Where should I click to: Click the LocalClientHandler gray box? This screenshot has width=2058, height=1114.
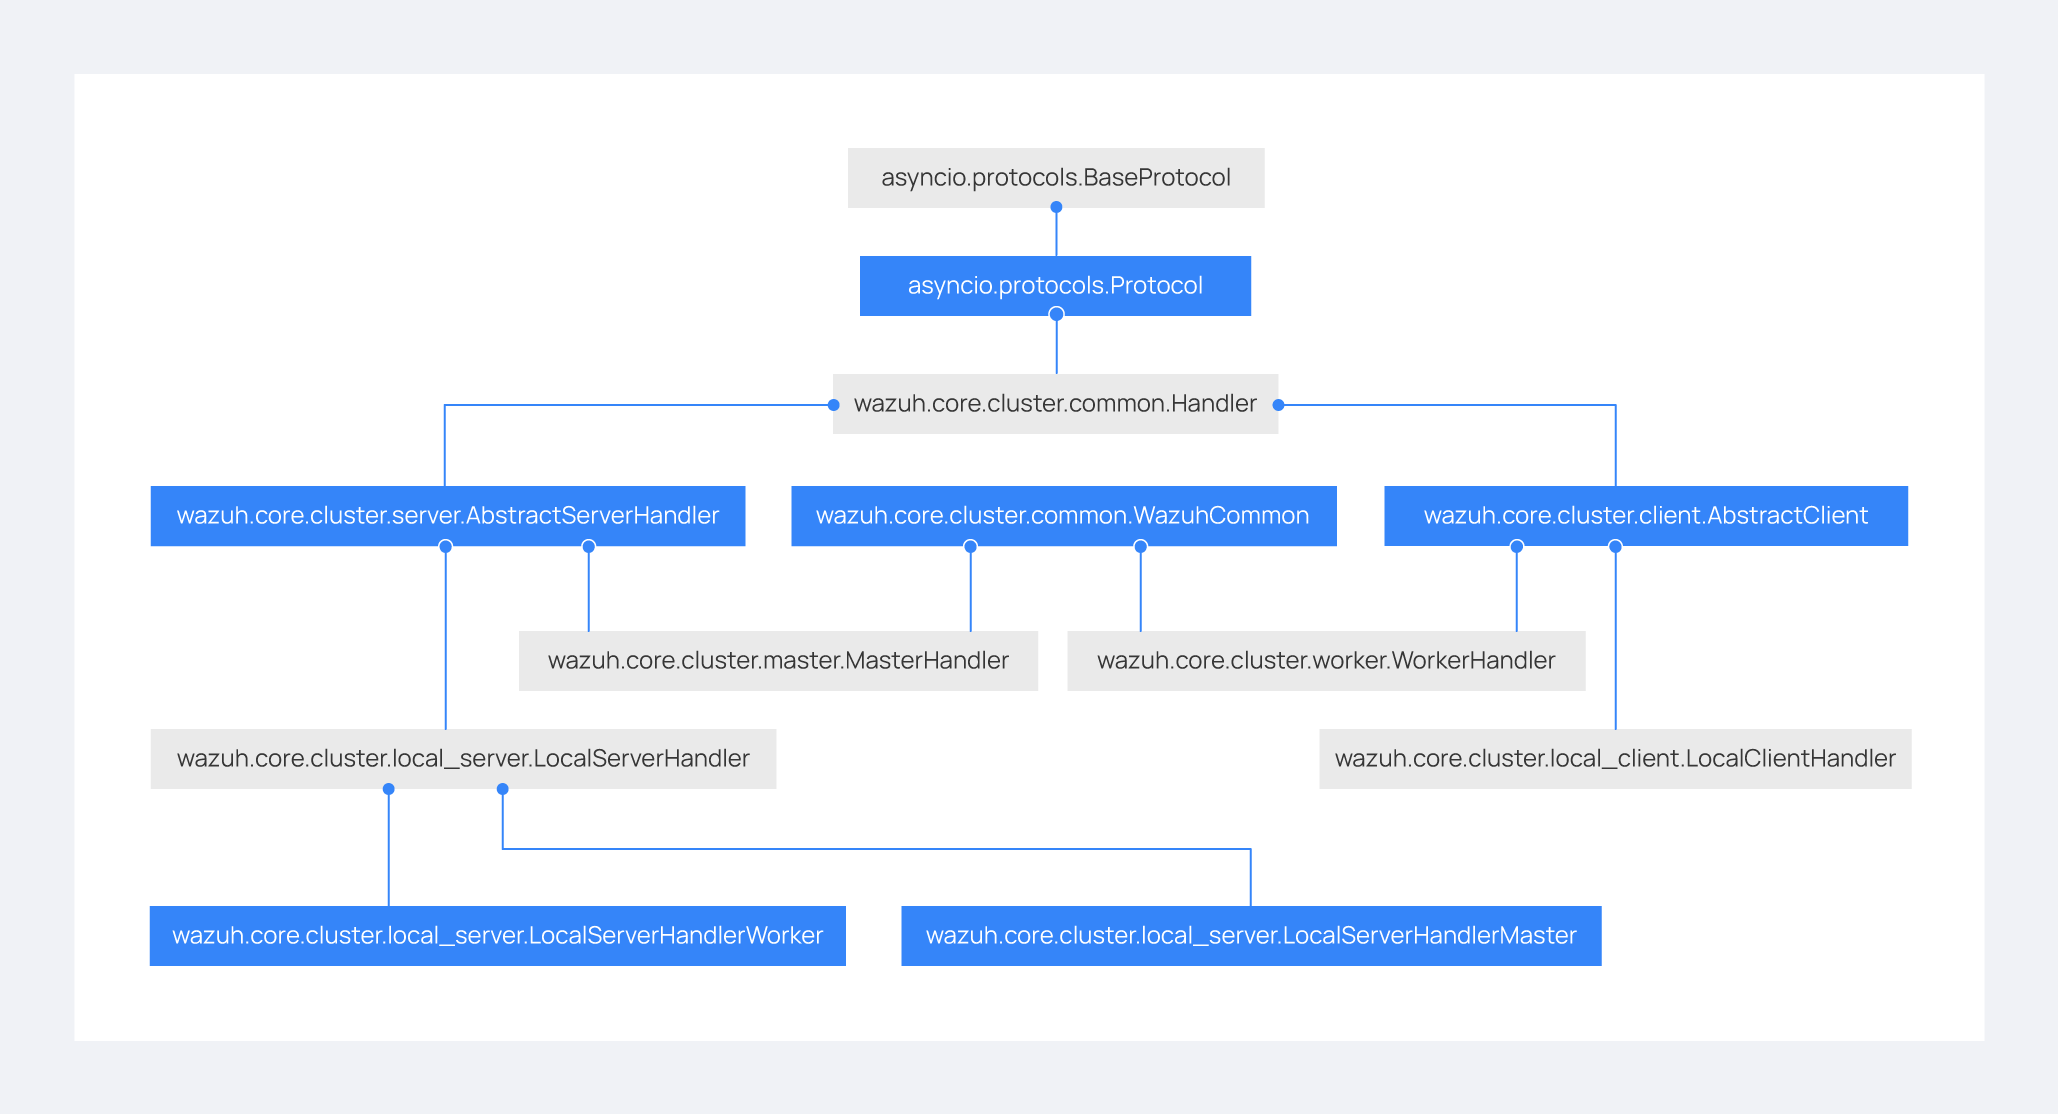[x=1615, y=759]
